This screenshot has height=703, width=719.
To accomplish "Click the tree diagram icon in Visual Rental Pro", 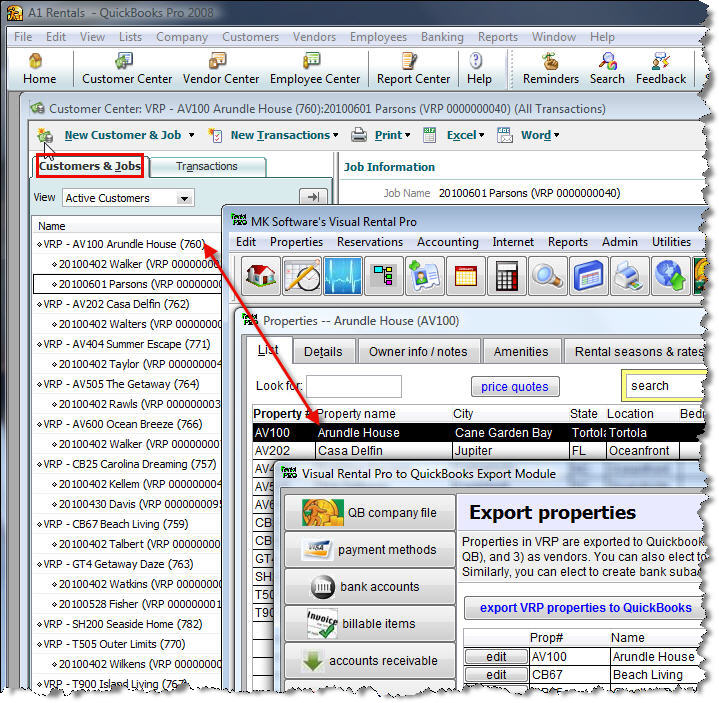I will [x=383, y=276].
